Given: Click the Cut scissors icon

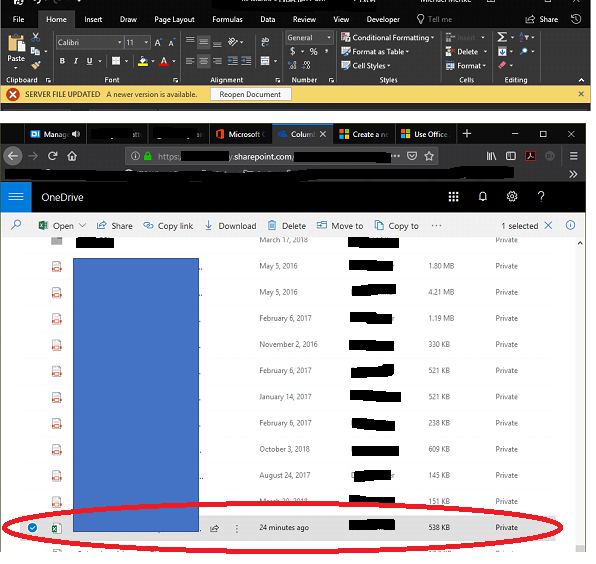Looking at the screenshot, I should point(36,37).
